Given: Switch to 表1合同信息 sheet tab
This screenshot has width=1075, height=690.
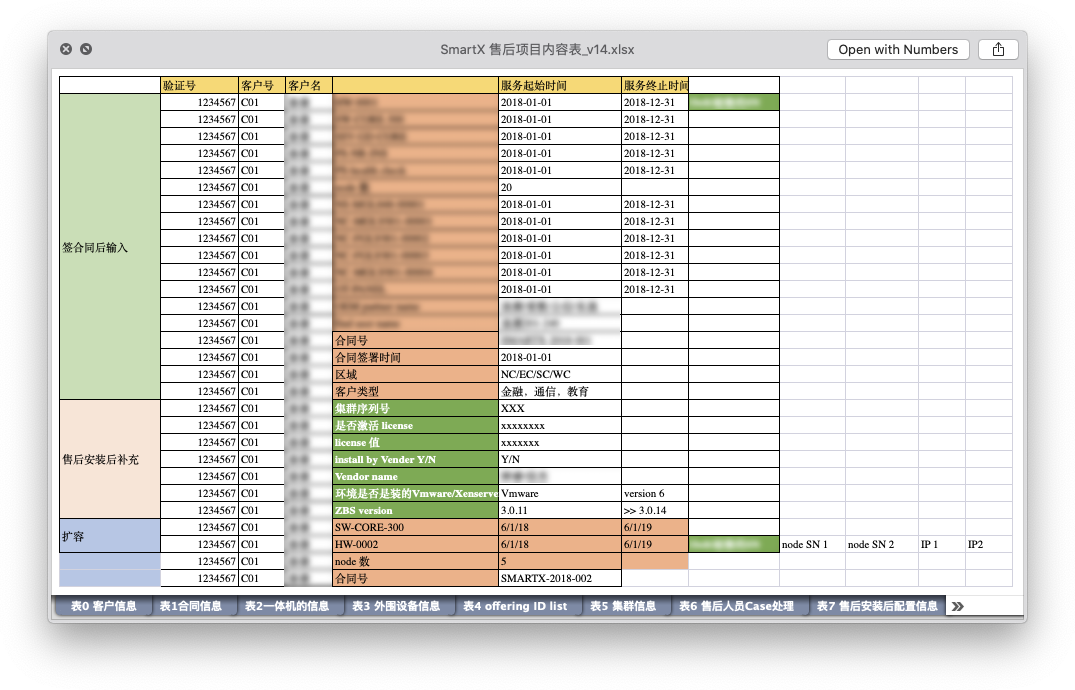Looking at the screenshot, I should [191, 606].
